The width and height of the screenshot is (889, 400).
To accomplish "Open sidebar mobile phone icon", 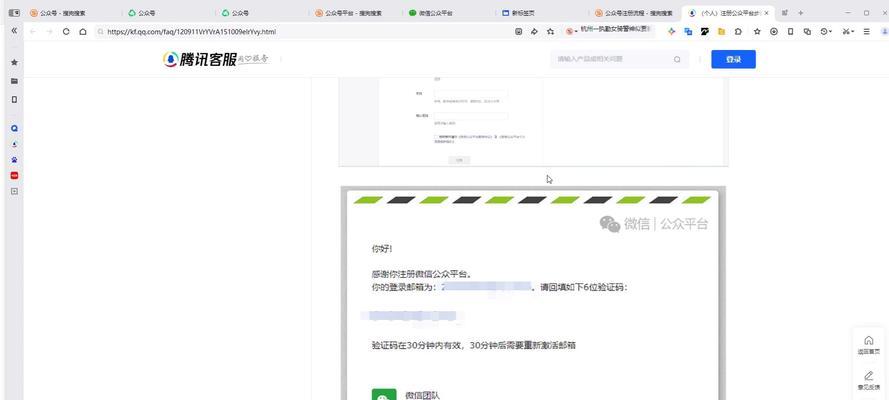I will tap(14, 99).
